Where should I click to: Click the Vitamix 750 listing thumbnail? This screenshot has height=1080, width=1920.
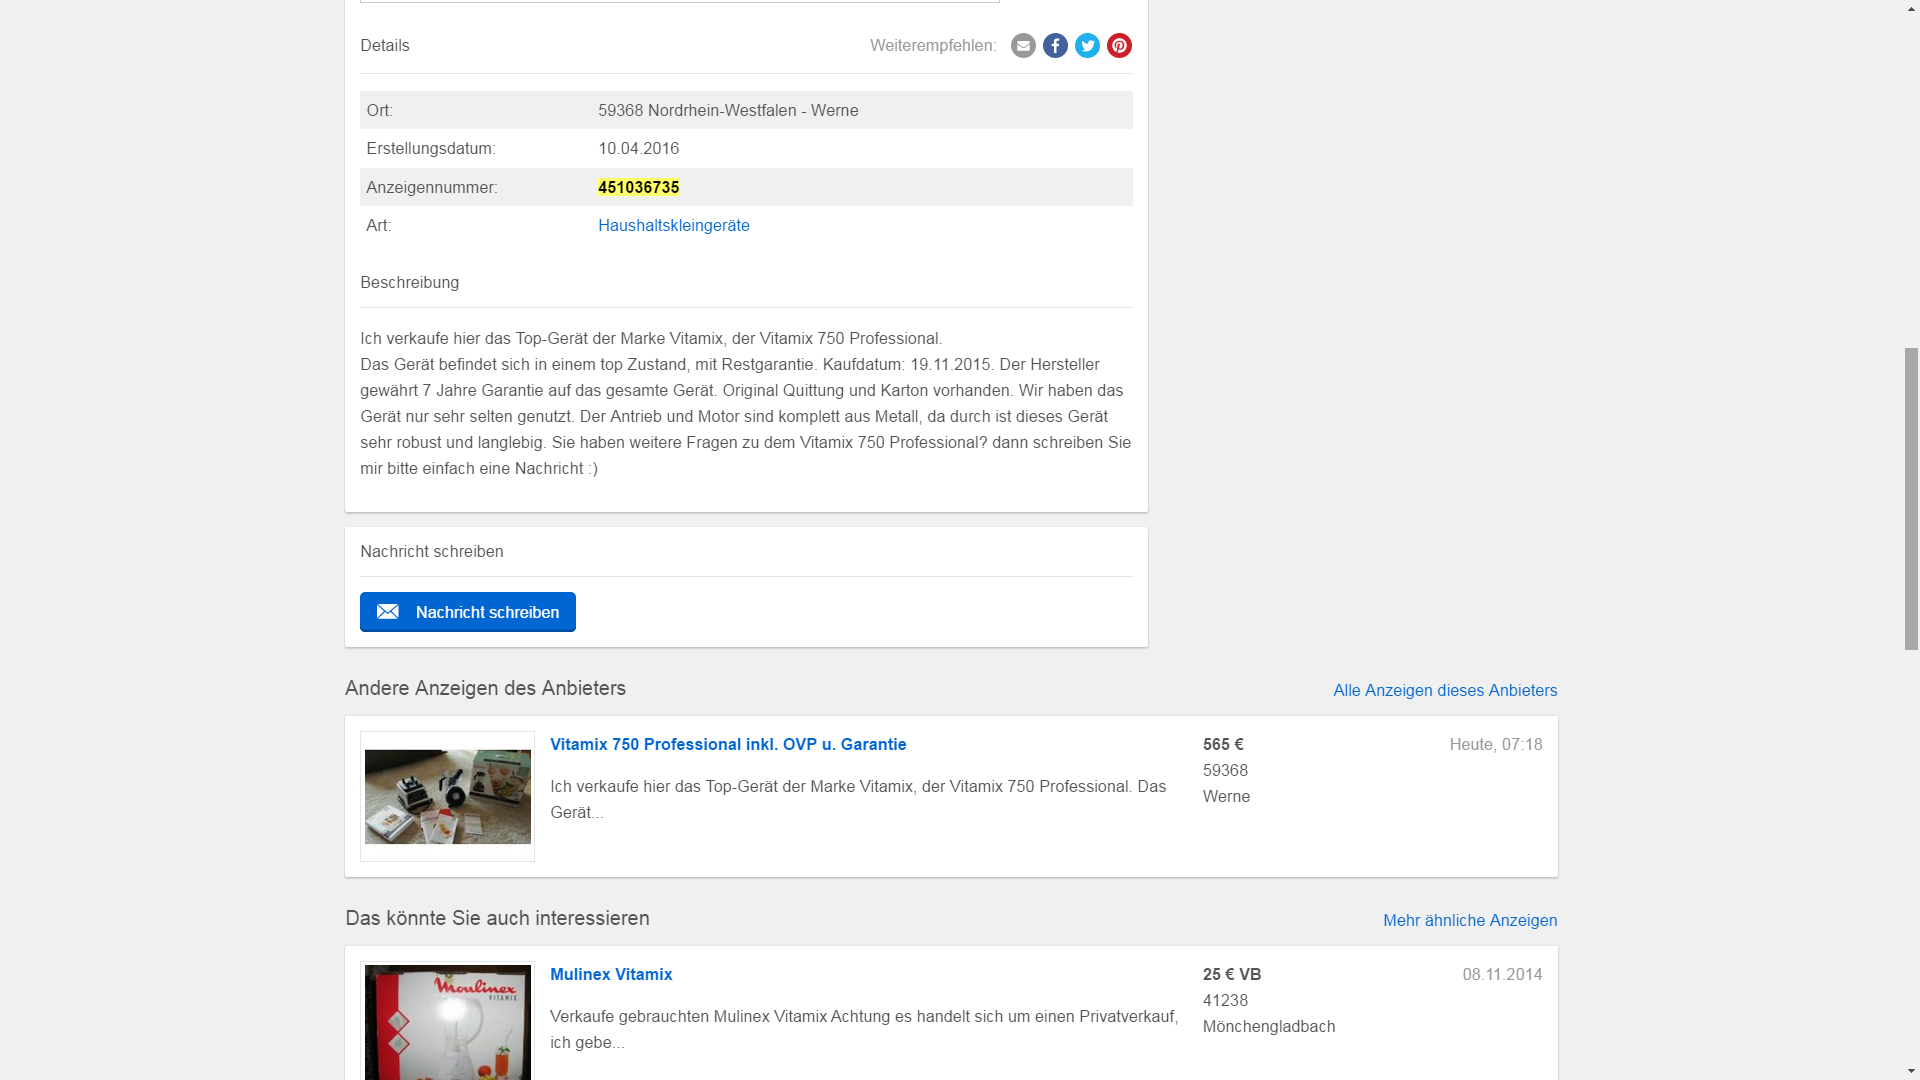pos(447,797)
